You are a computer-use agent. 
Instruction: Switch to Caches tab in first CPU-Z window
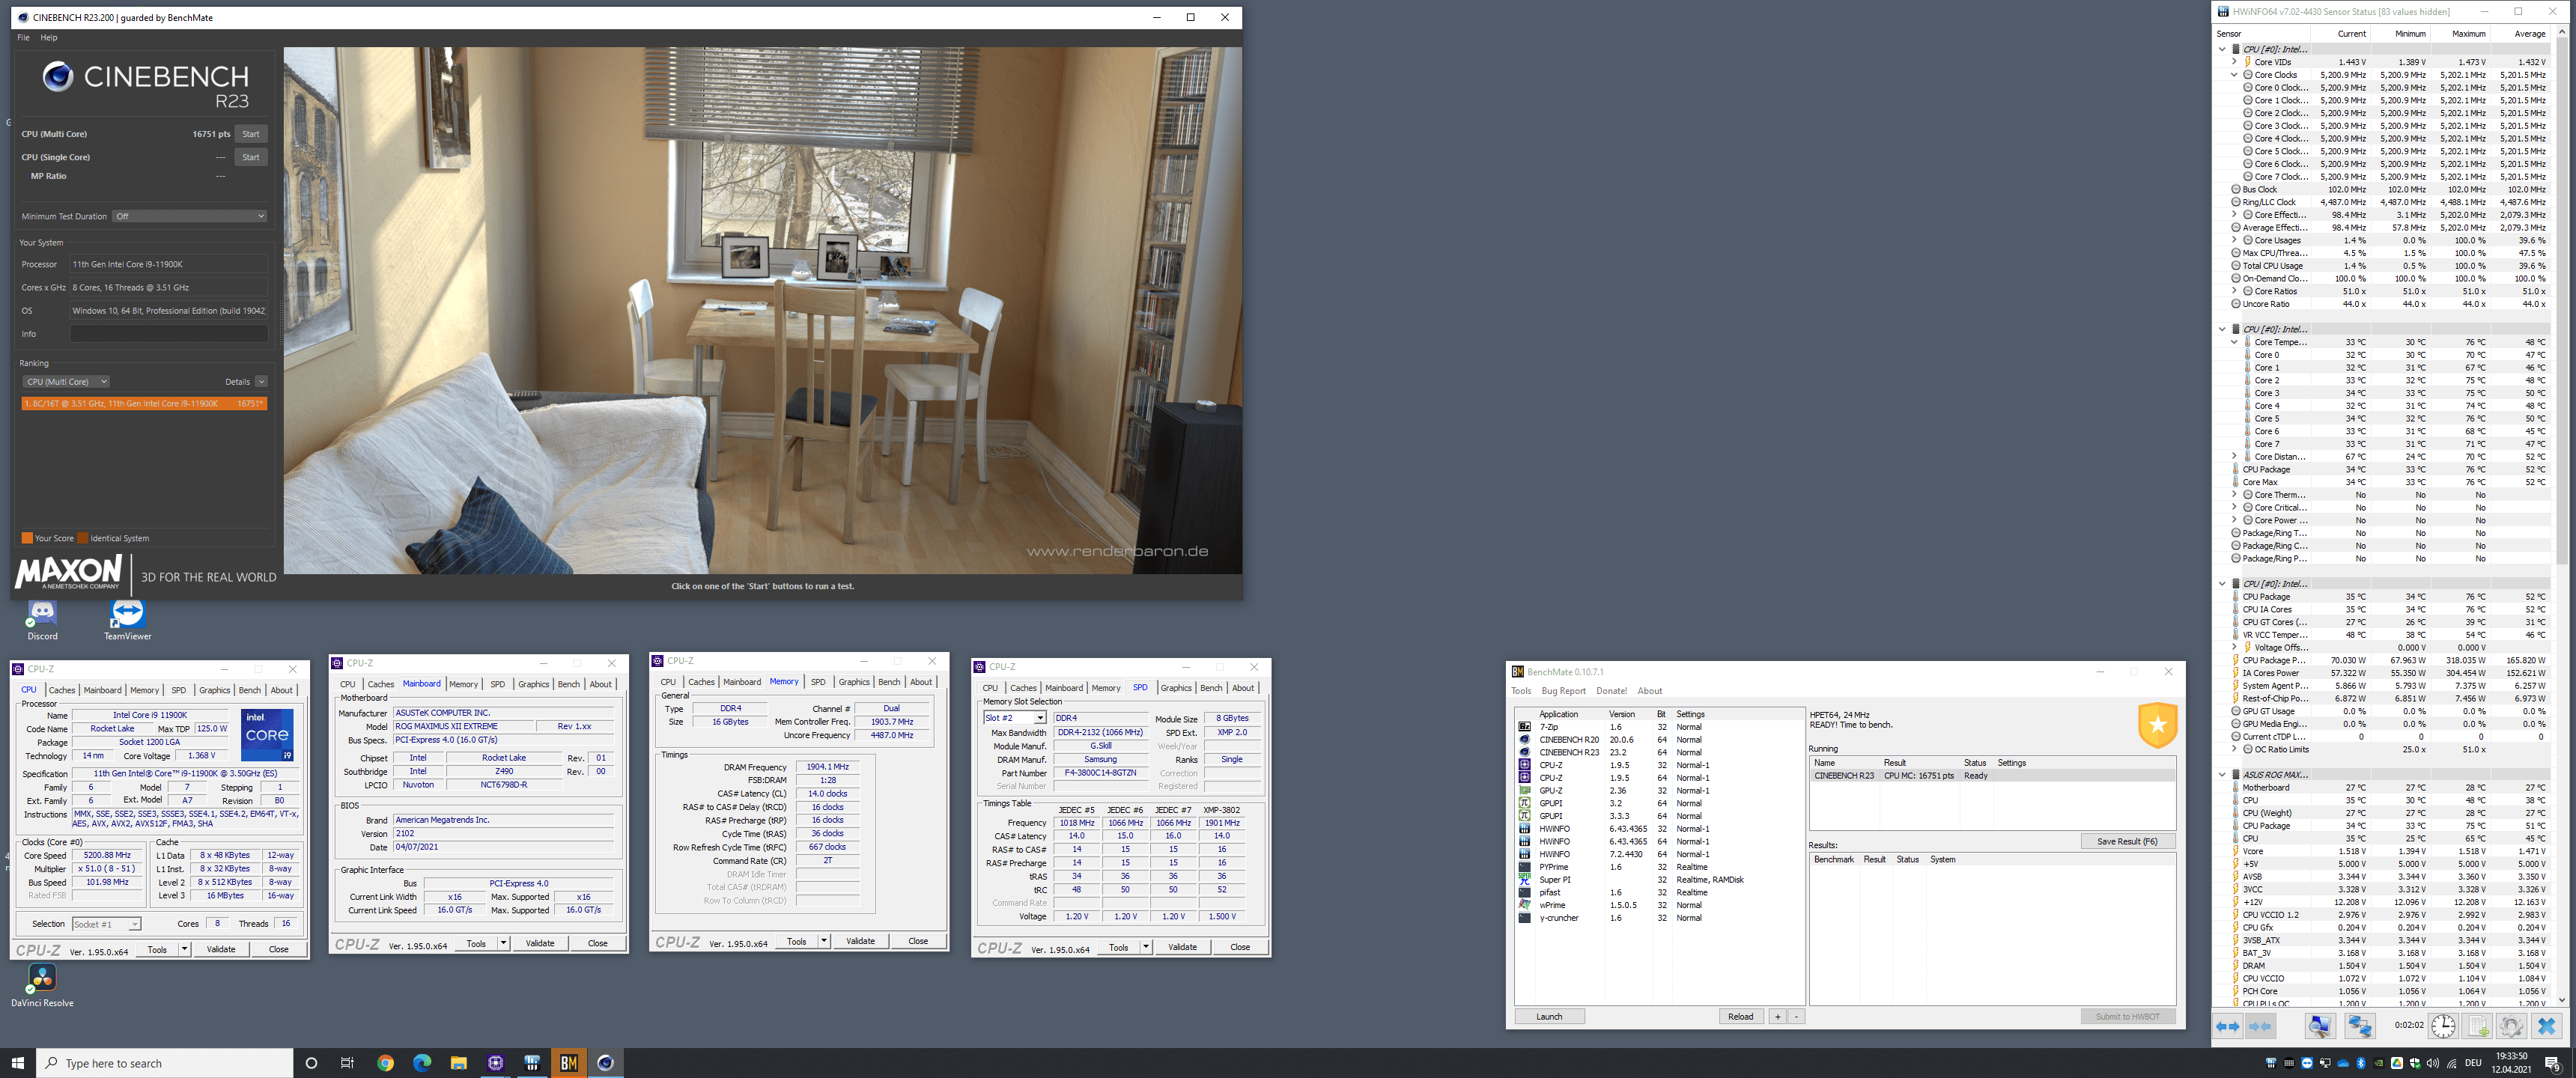coord(62,690)
